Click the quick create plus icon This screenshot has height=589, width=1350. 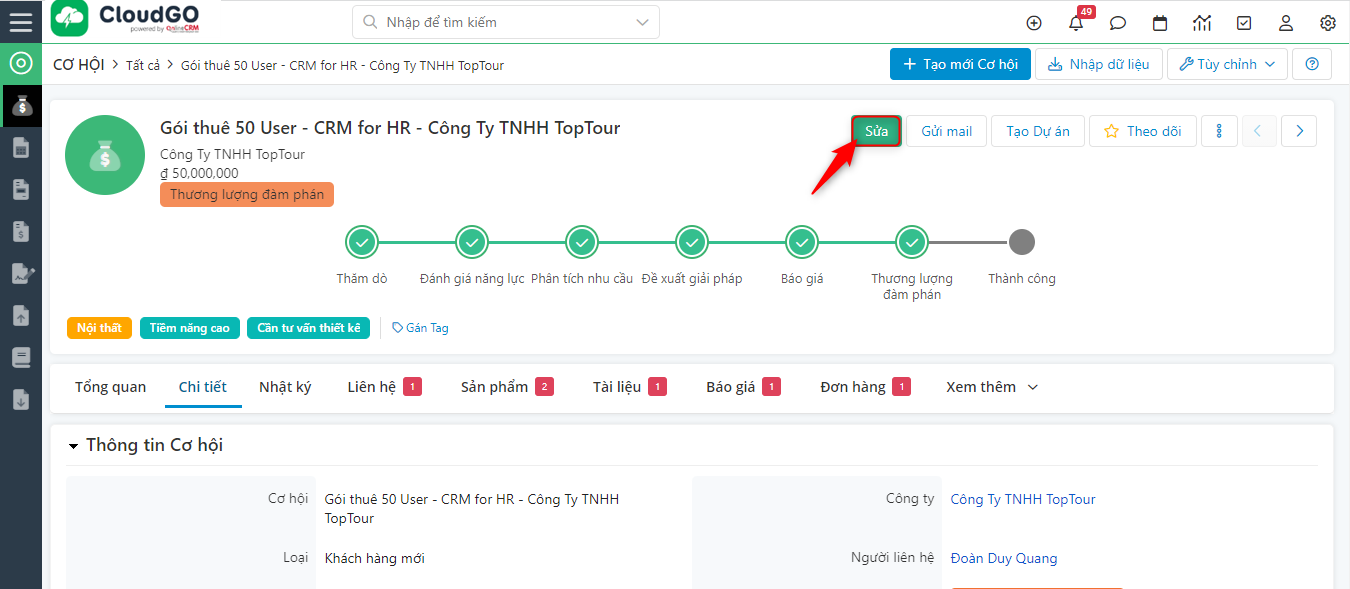point(1034,23)
